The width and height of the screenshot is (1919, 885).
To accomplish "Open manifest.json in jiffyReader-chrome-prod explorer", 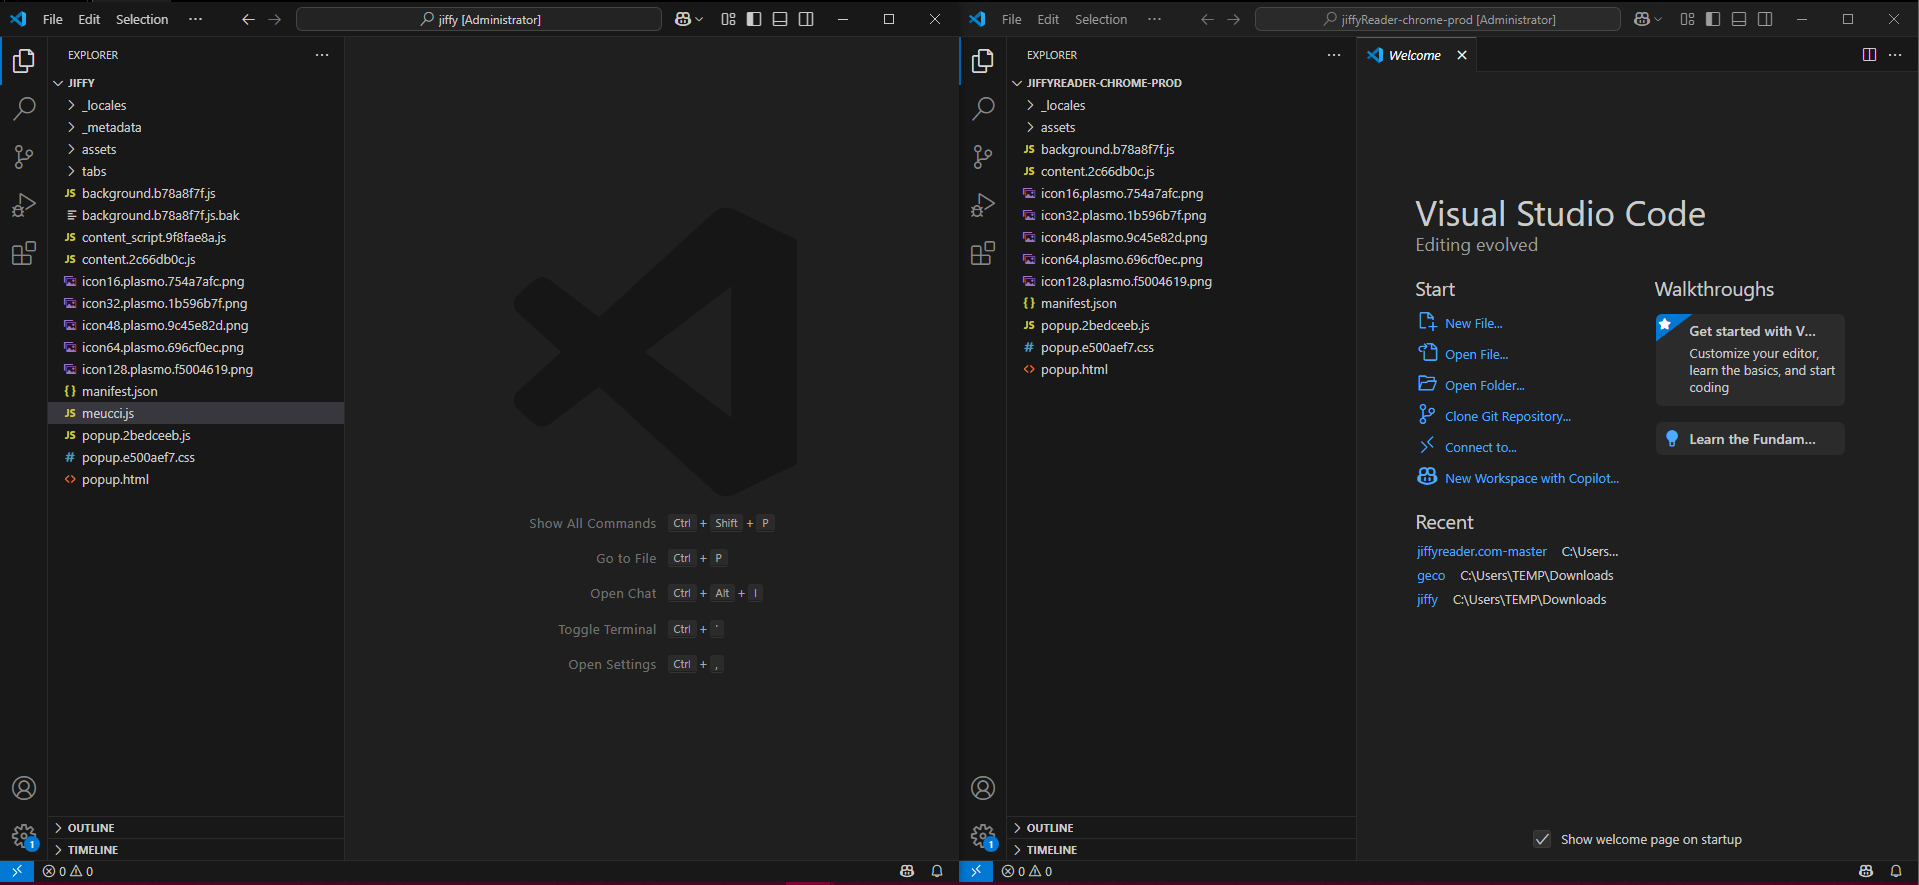I will pyautogui.click(x=1181, y=303).
